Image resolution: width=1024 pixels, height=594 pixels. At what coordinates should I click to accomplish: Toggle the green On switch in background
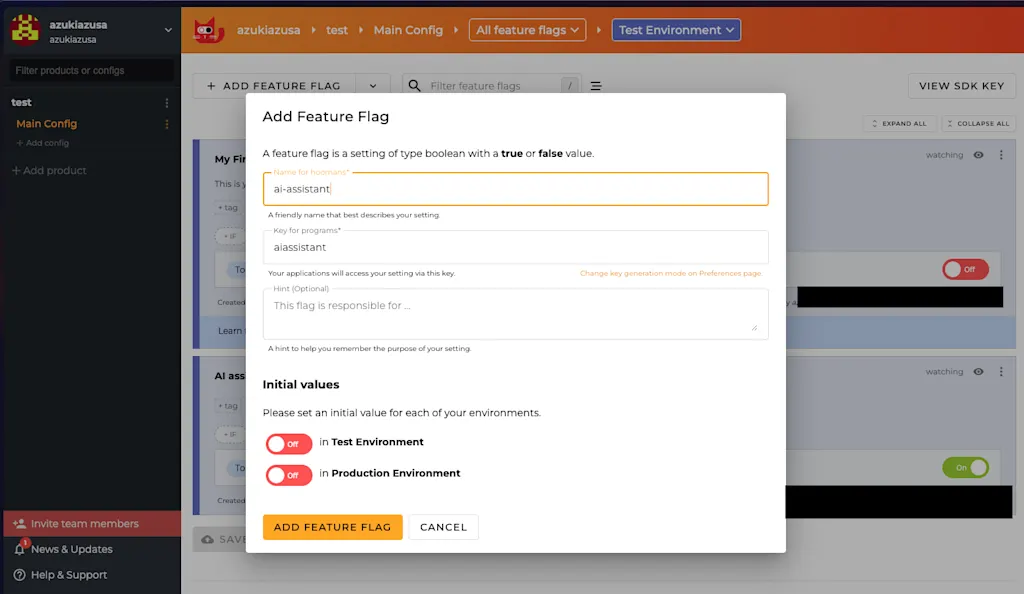[x=965, y=467]
